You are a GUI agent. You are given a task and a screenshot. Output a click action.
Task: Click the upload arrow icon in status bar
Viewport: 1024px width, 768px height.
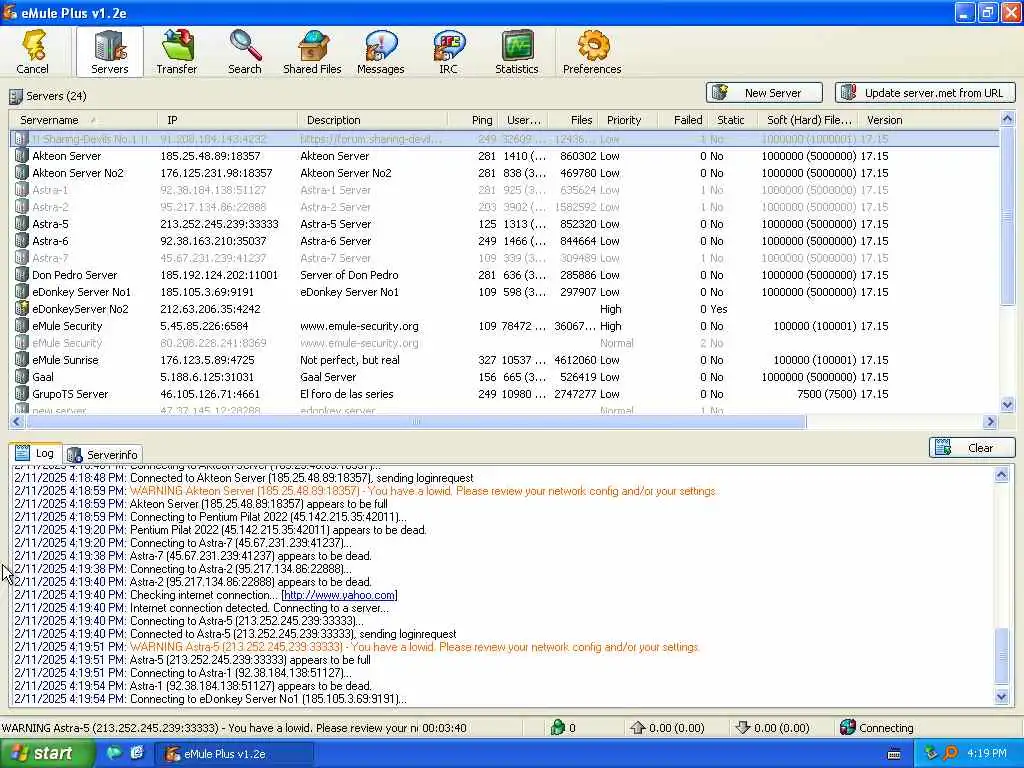tap(637, 728)
